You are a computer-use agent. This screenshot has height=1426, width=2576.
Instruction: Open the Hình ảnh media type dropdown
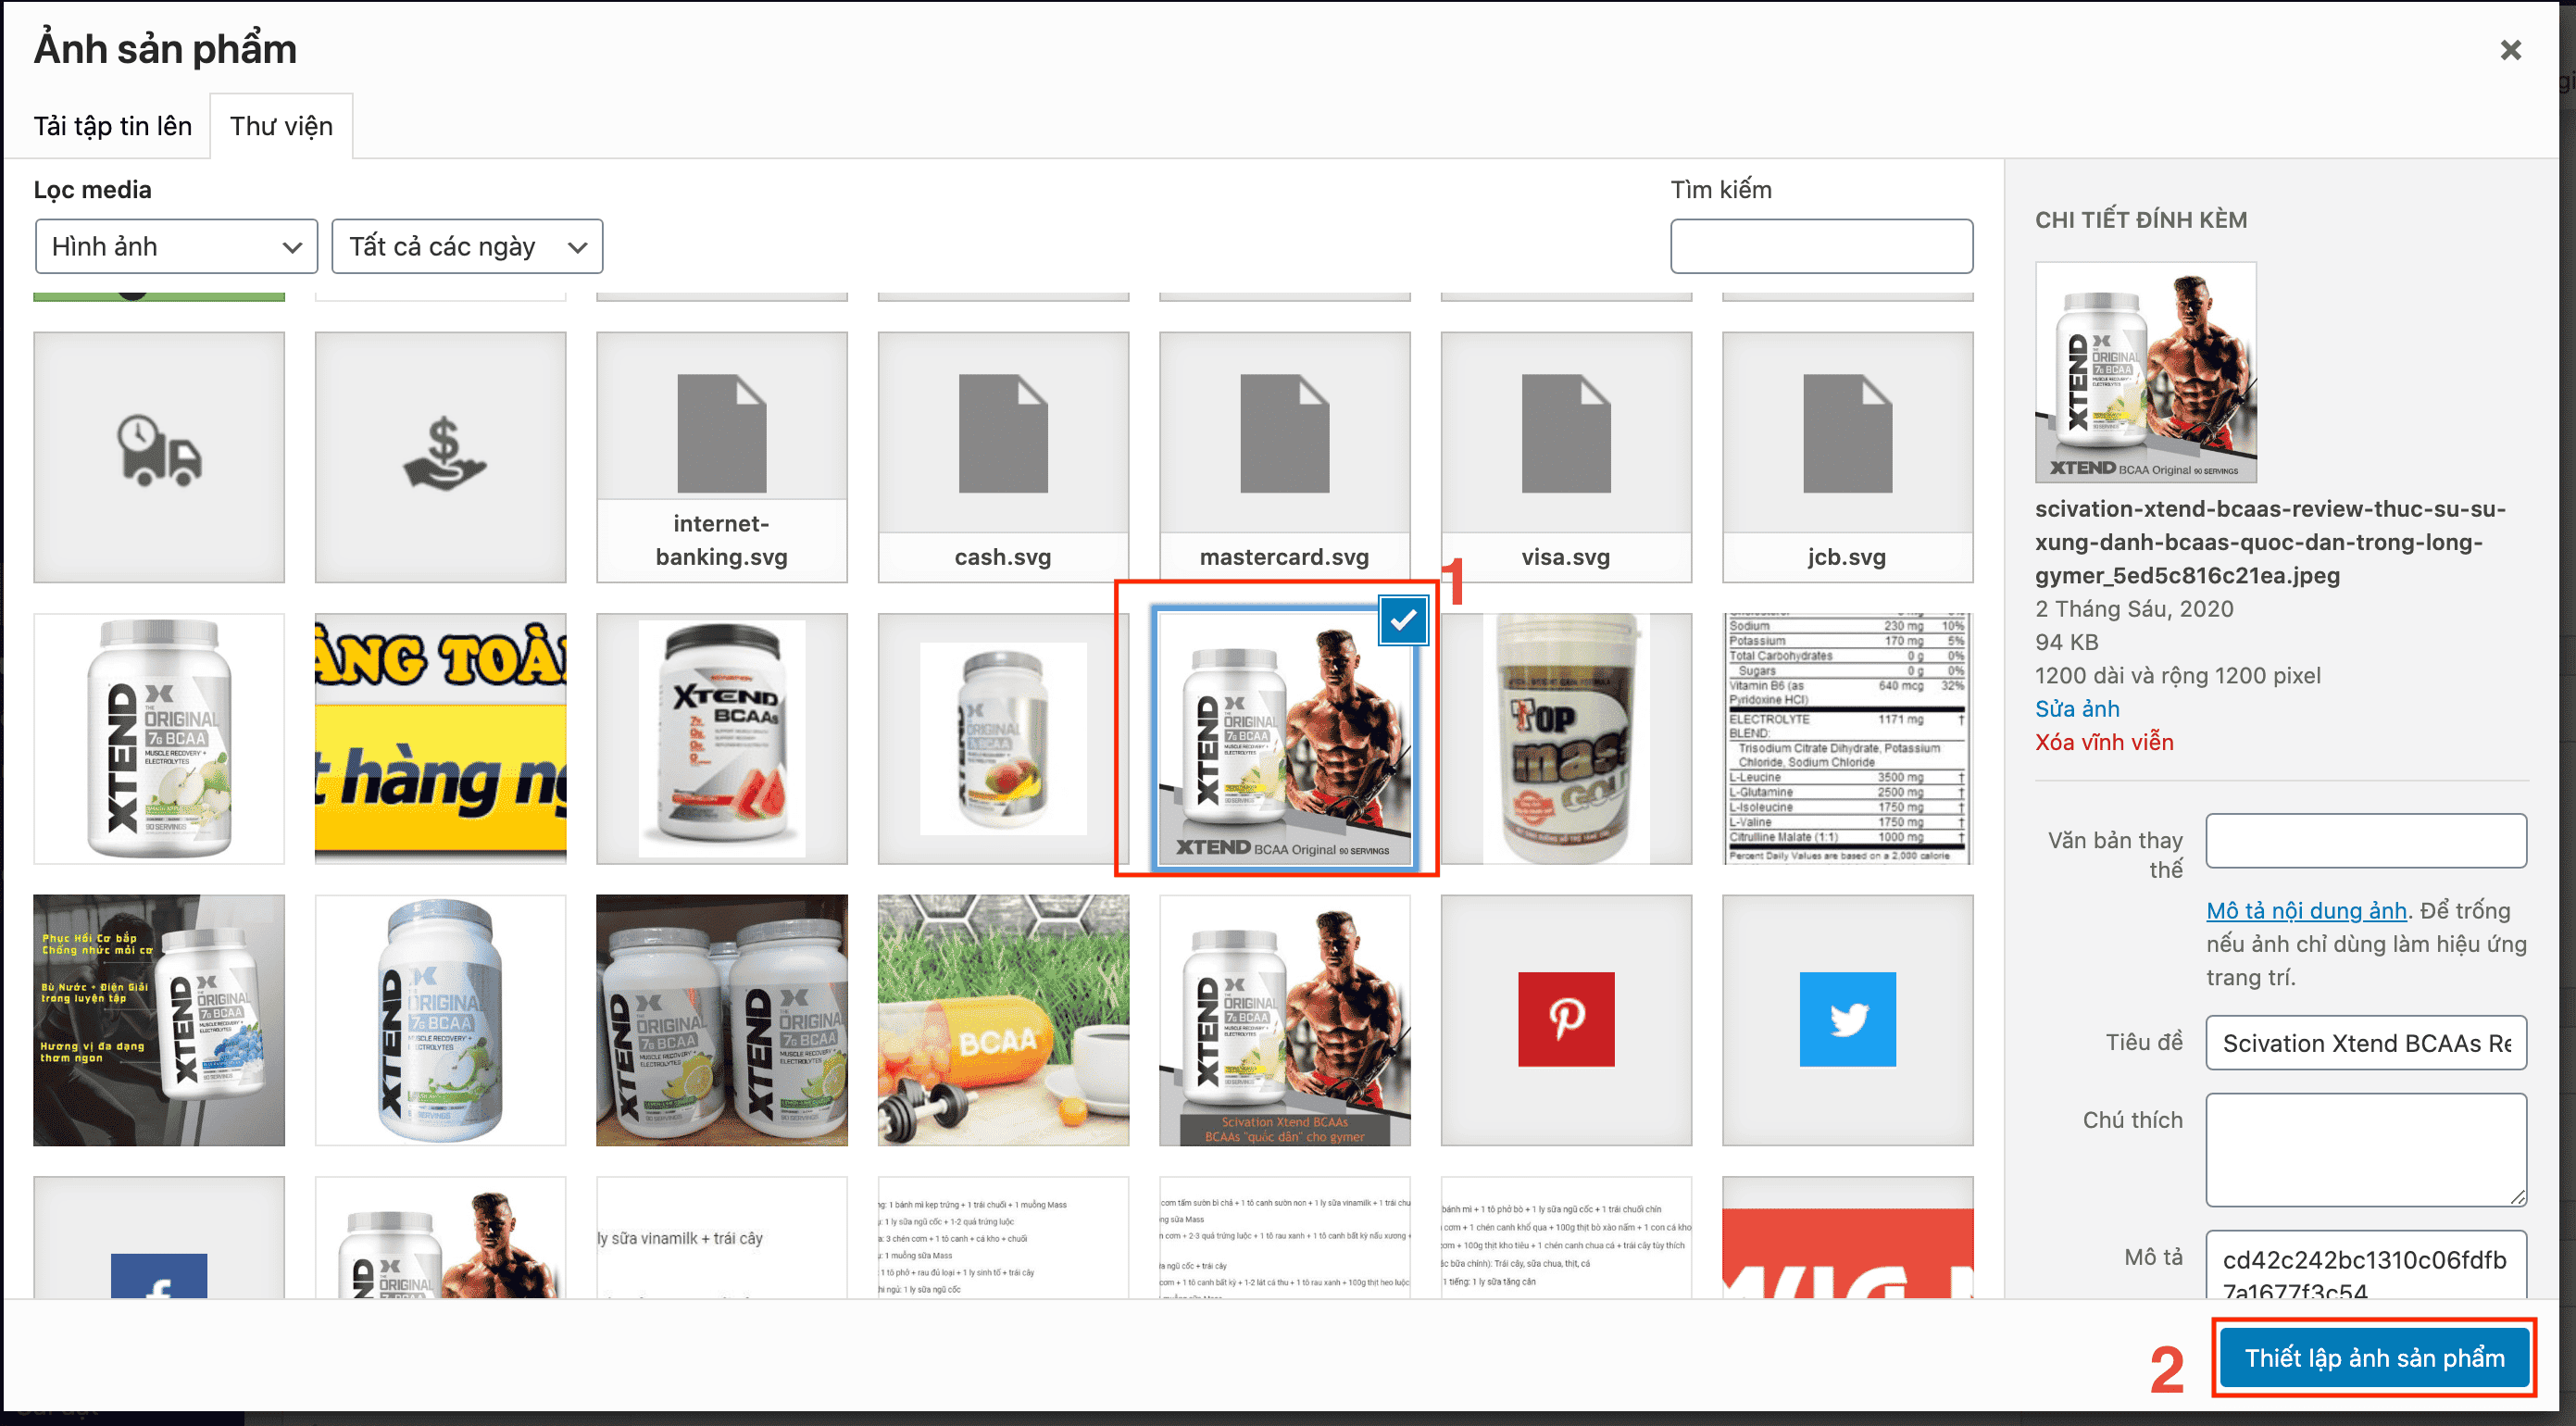pyautogui.click(x=176, y=247)
